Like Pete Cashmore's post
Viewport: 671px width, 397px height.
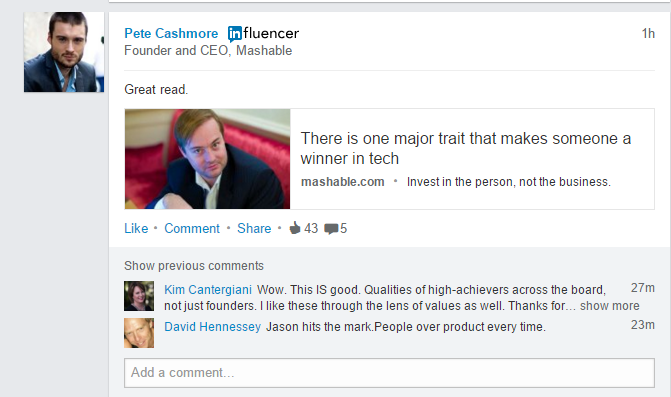pyautogui.click(x=136, y=228)
